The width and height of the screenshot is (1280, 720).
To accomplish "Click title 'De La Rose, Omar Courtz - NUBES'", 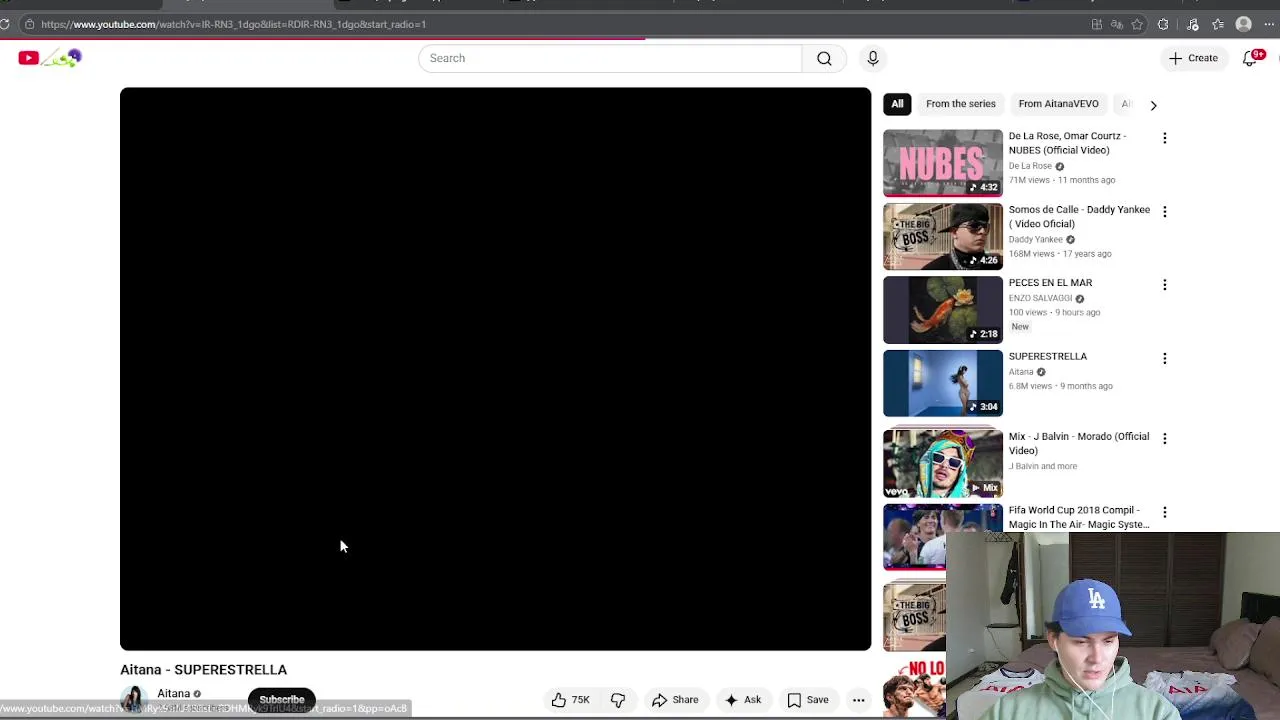I will coord(1067,143).
